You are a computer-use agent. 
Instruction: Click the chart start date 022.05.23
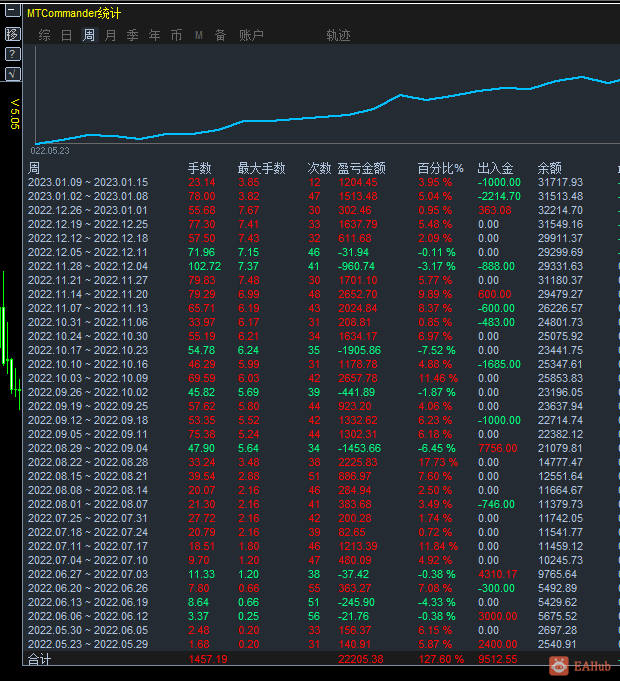[50, 151]
